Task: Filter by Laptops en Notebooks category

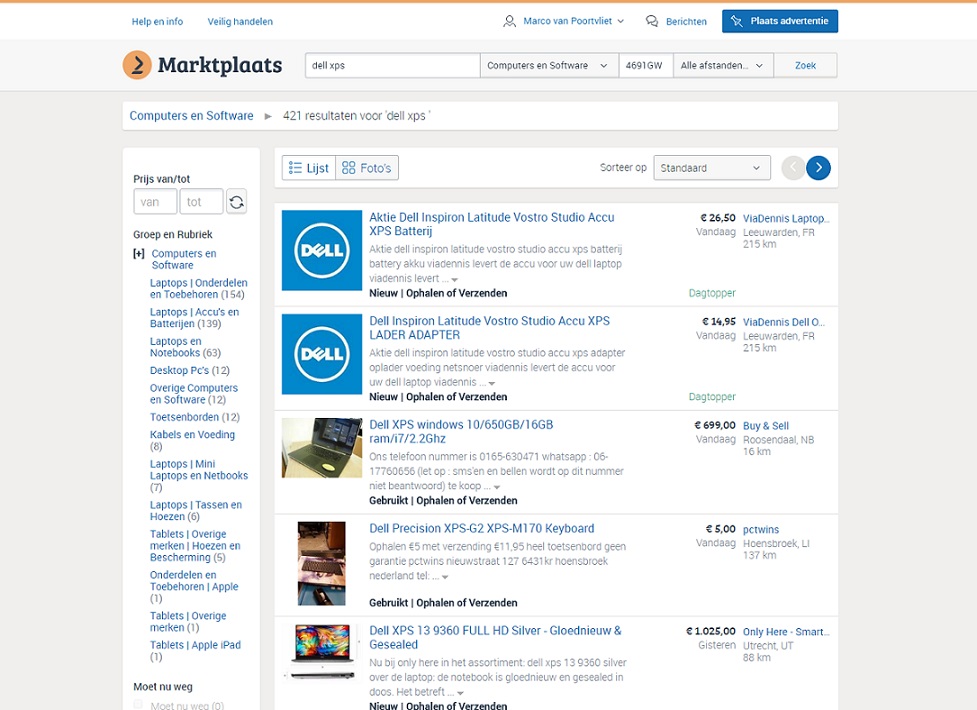Action: click(x=185, y=347)
